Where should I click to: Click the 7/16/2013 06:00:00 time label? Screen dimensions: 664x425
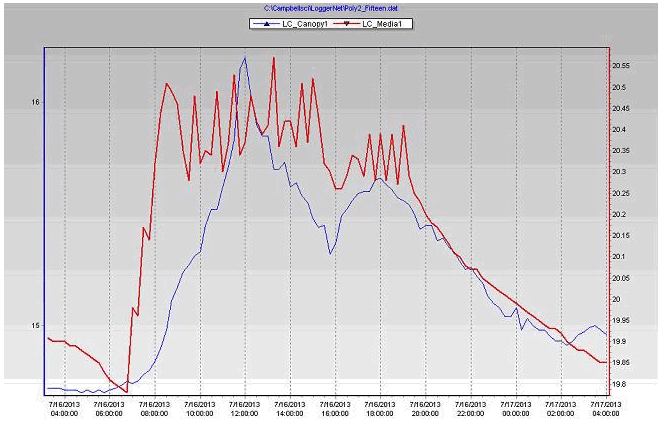110,409
